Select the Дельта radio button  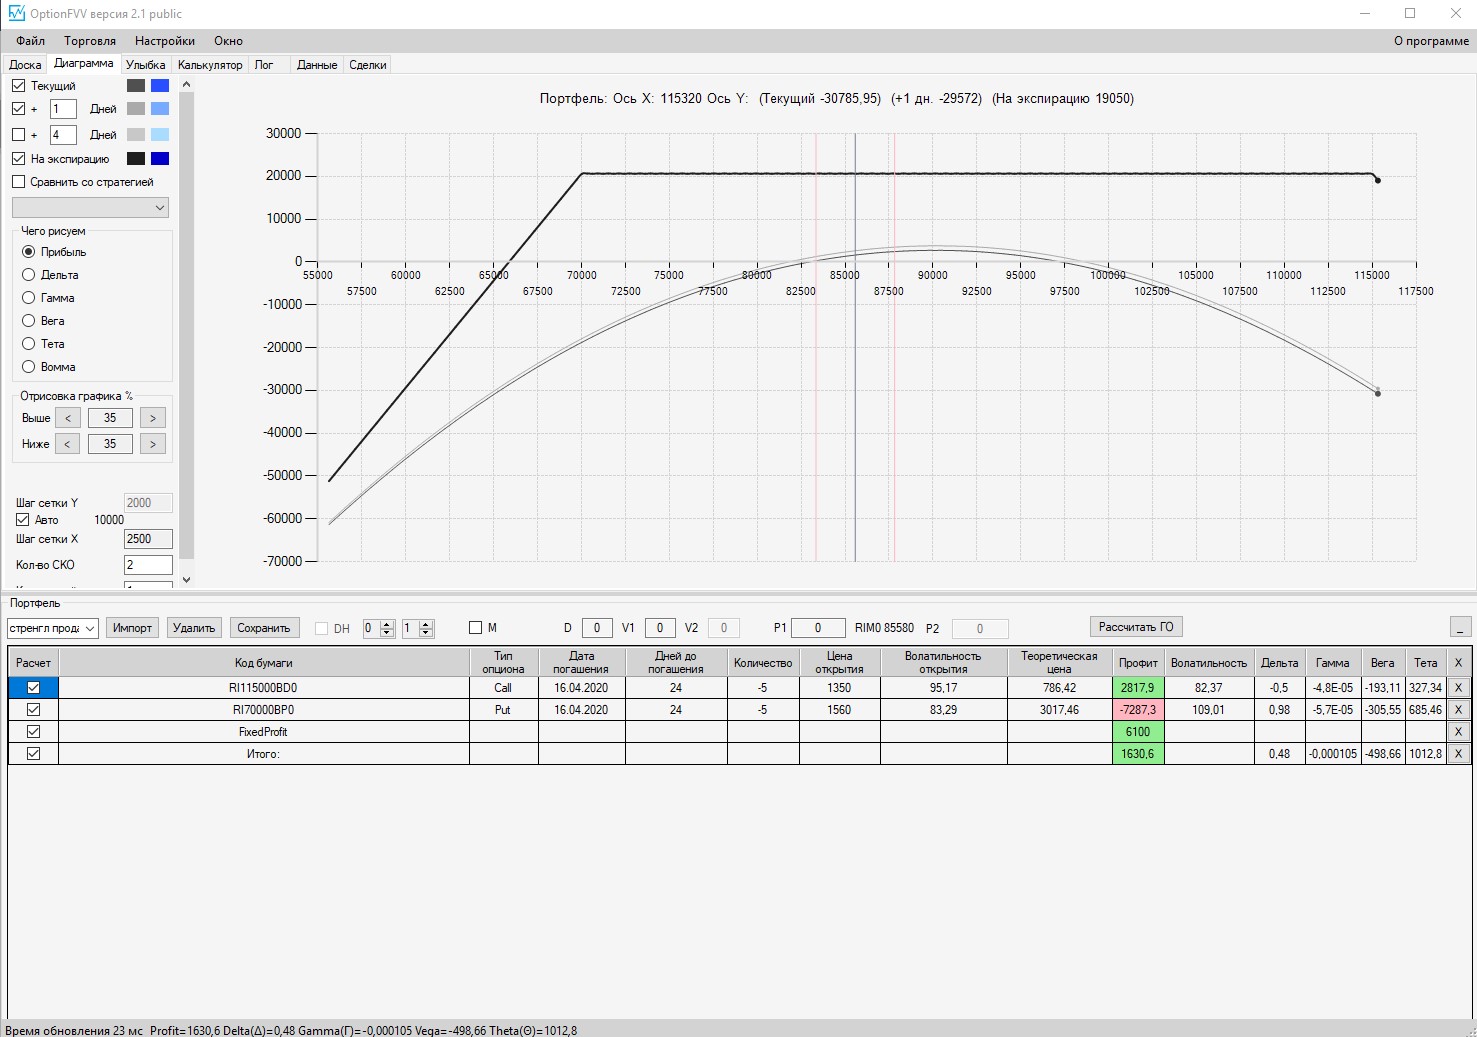[29, 275]
